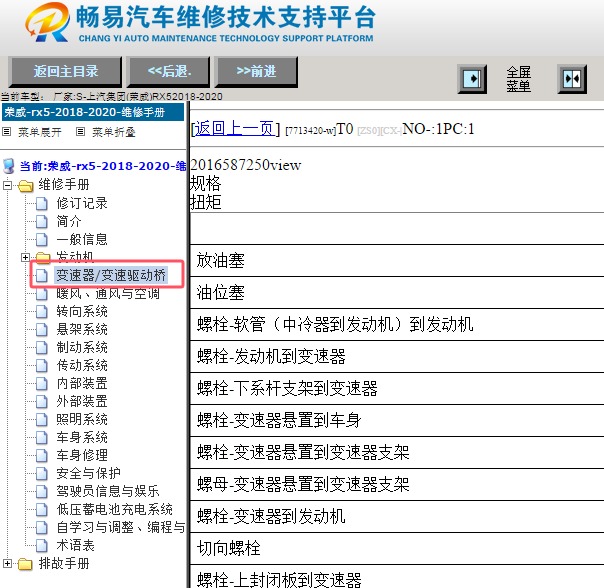The height and width of the screenshot is (588, 604).
Task: Click the page icon next to 术语表
Action: coord(42,546)
